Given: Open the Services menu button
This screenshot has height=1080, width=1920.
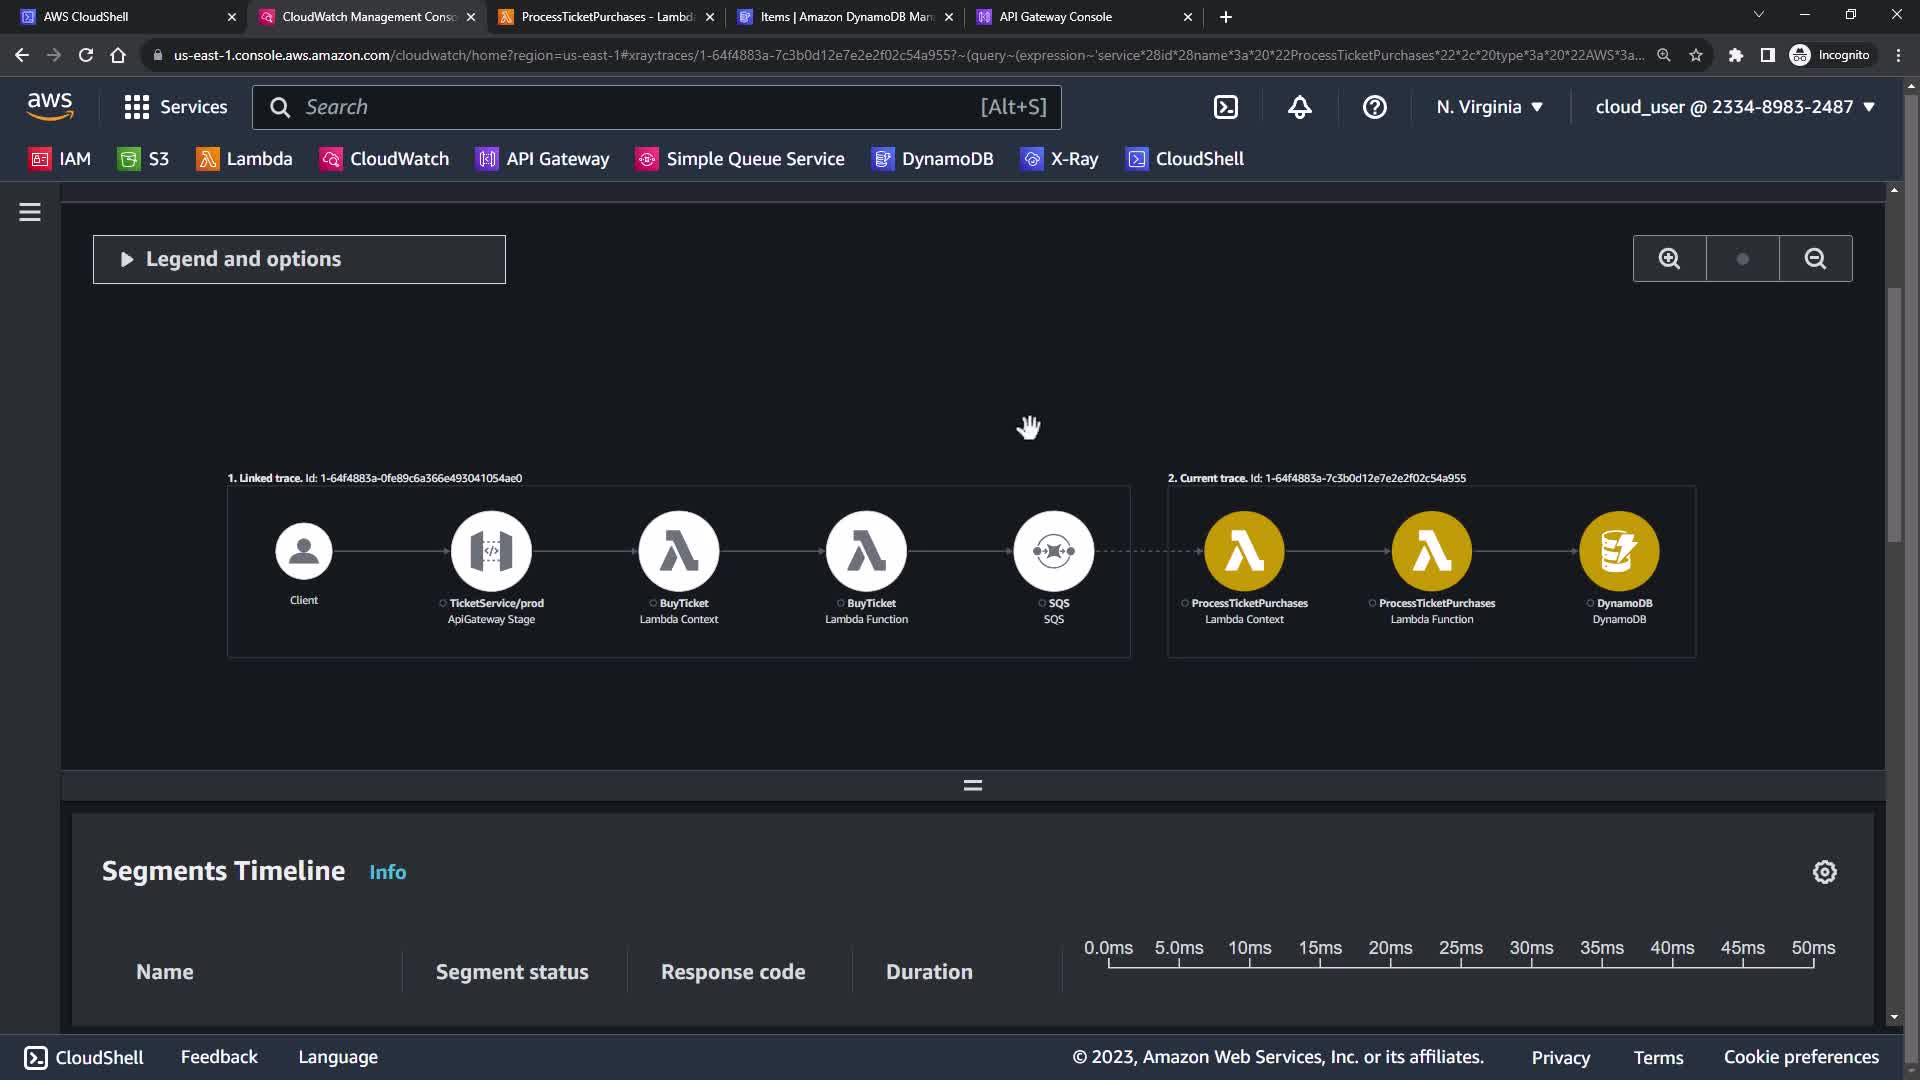Looking at the screenshot, I should [x=175, y=107].
